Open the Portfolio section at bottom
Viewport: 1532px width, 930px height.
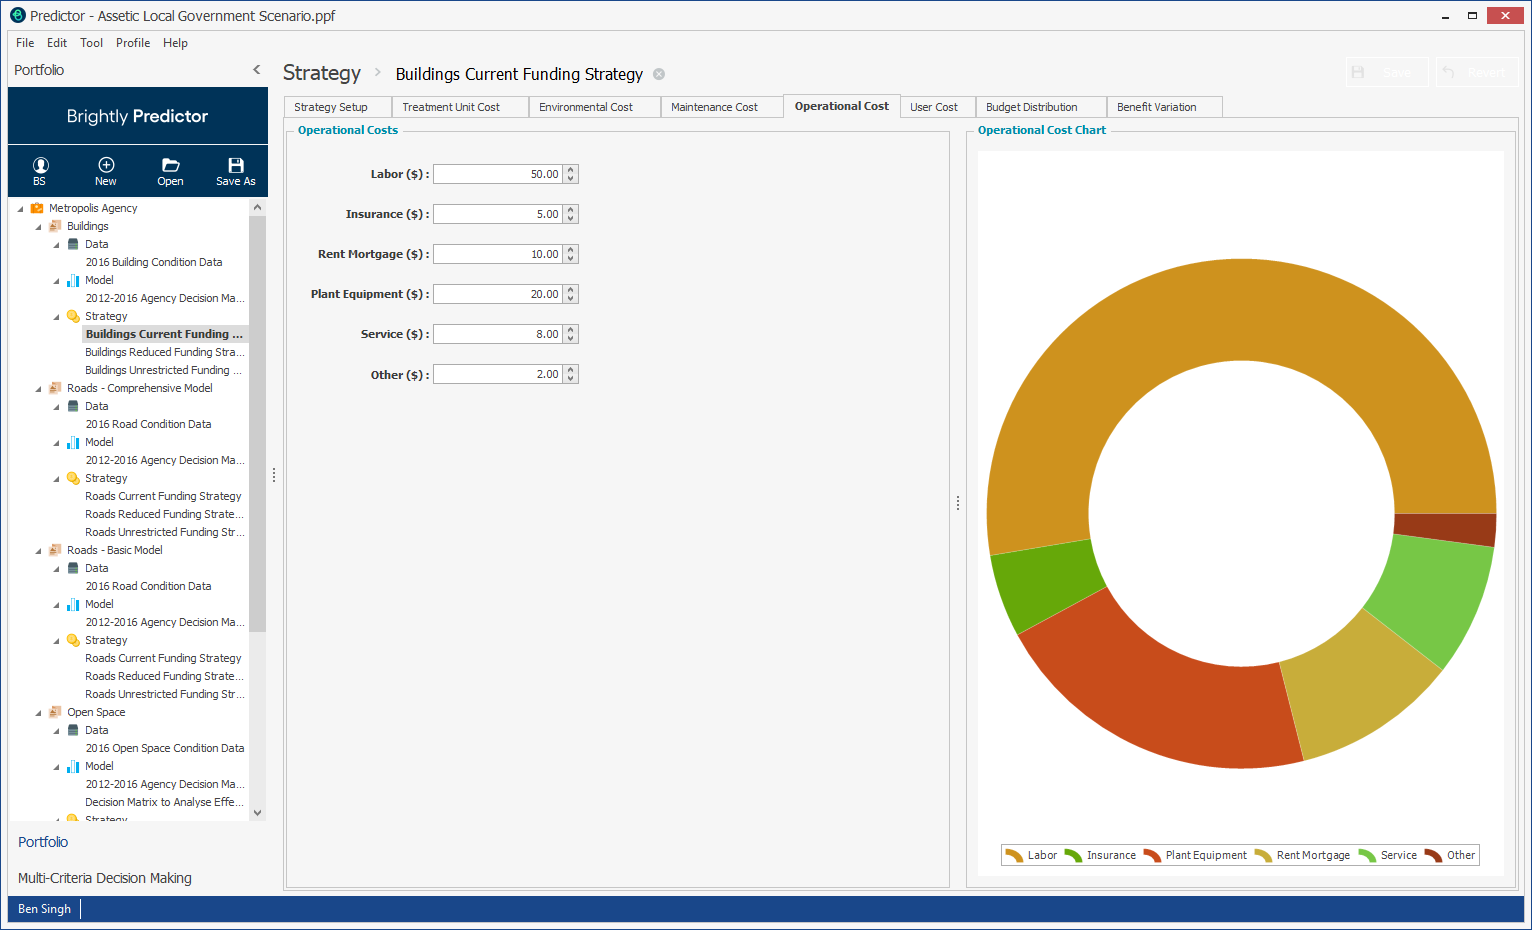pos(43,842)
